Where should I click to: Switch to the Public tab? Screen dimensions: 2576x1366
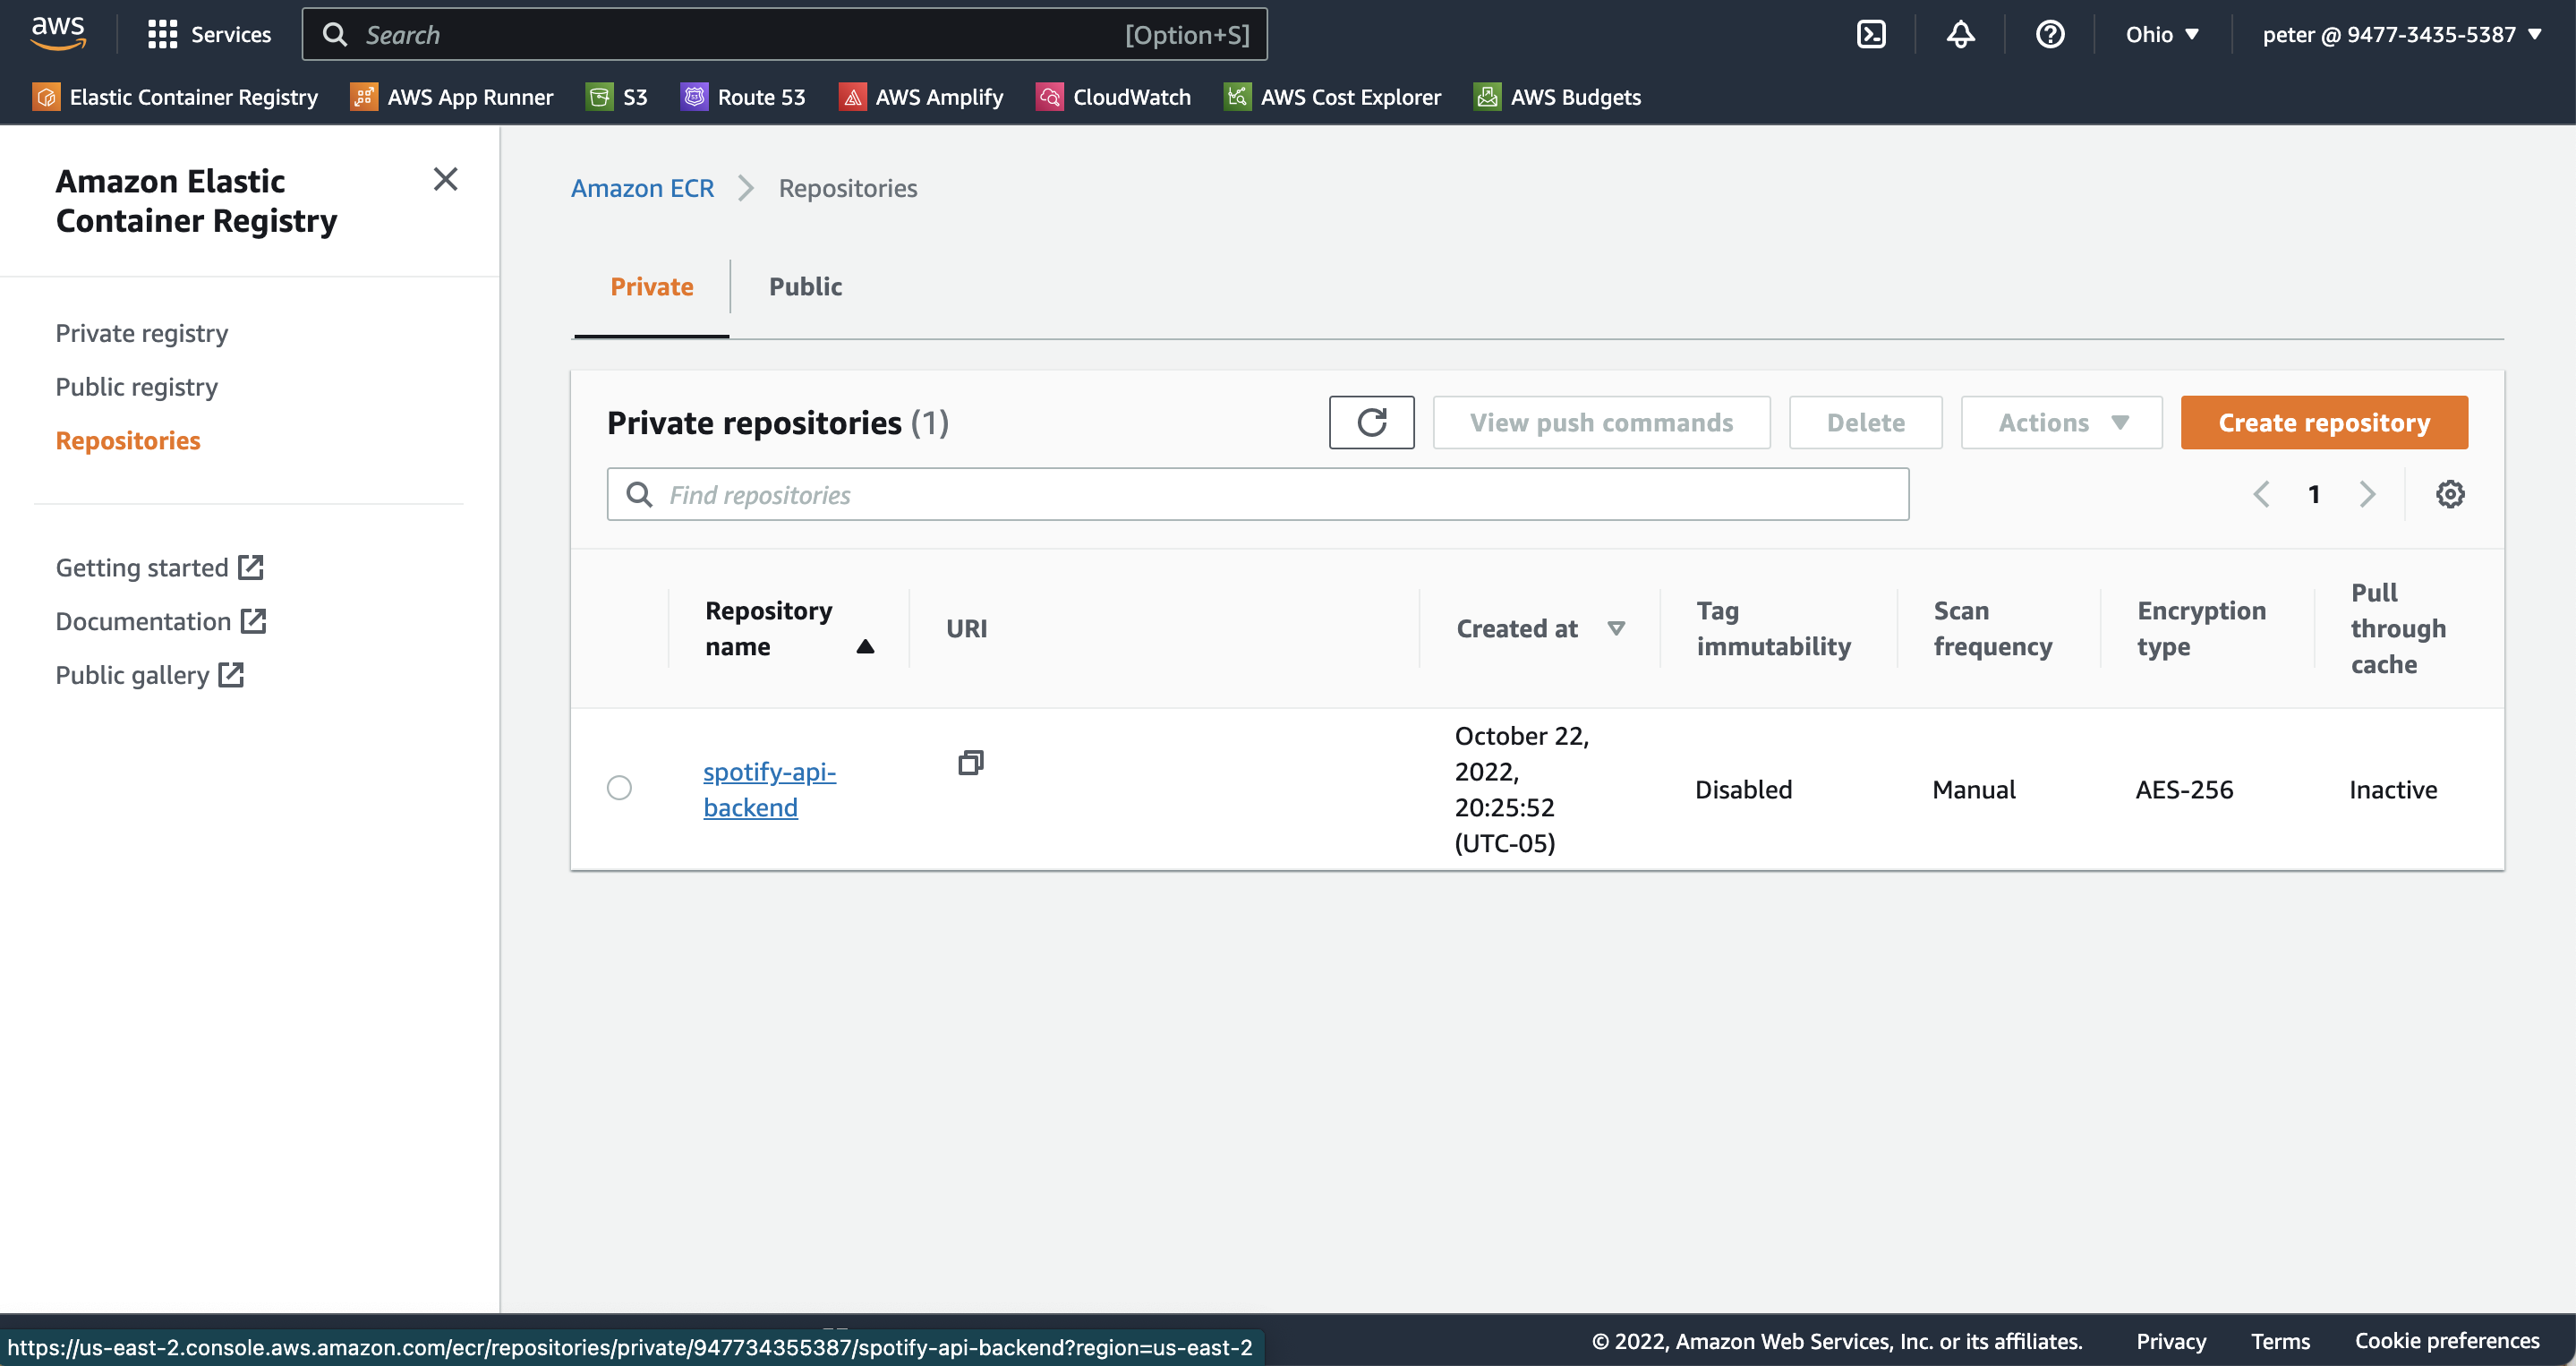(x=805, y=287)
